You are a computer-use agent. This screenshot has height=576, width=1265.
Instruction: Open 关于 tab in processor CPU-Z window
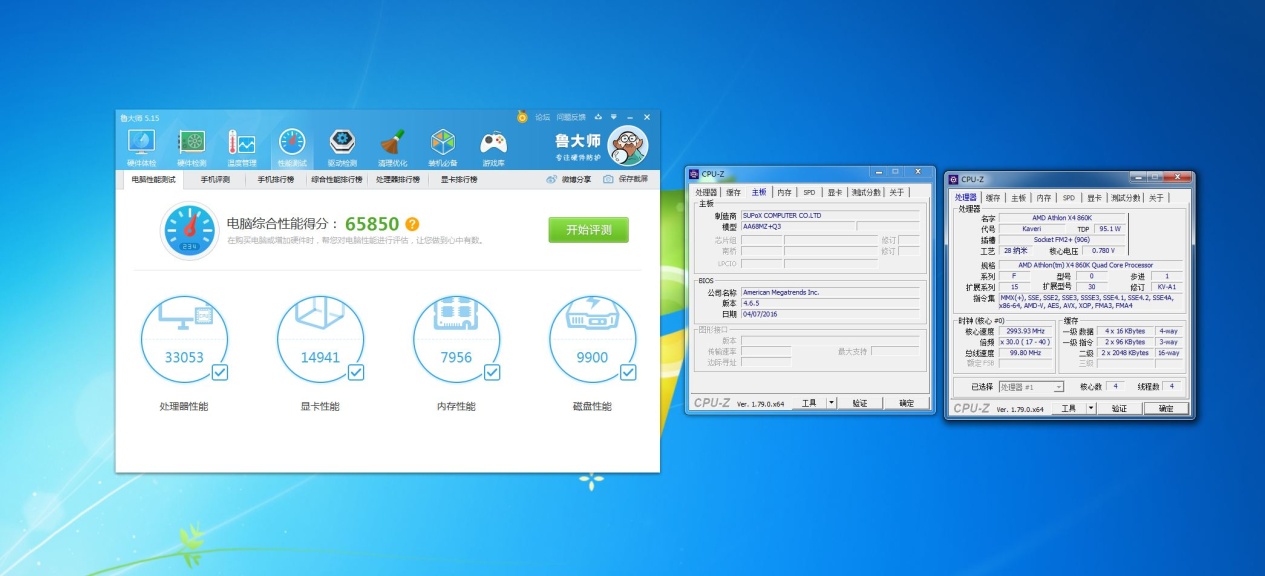pyautogui.click(x=1156, y=198)
